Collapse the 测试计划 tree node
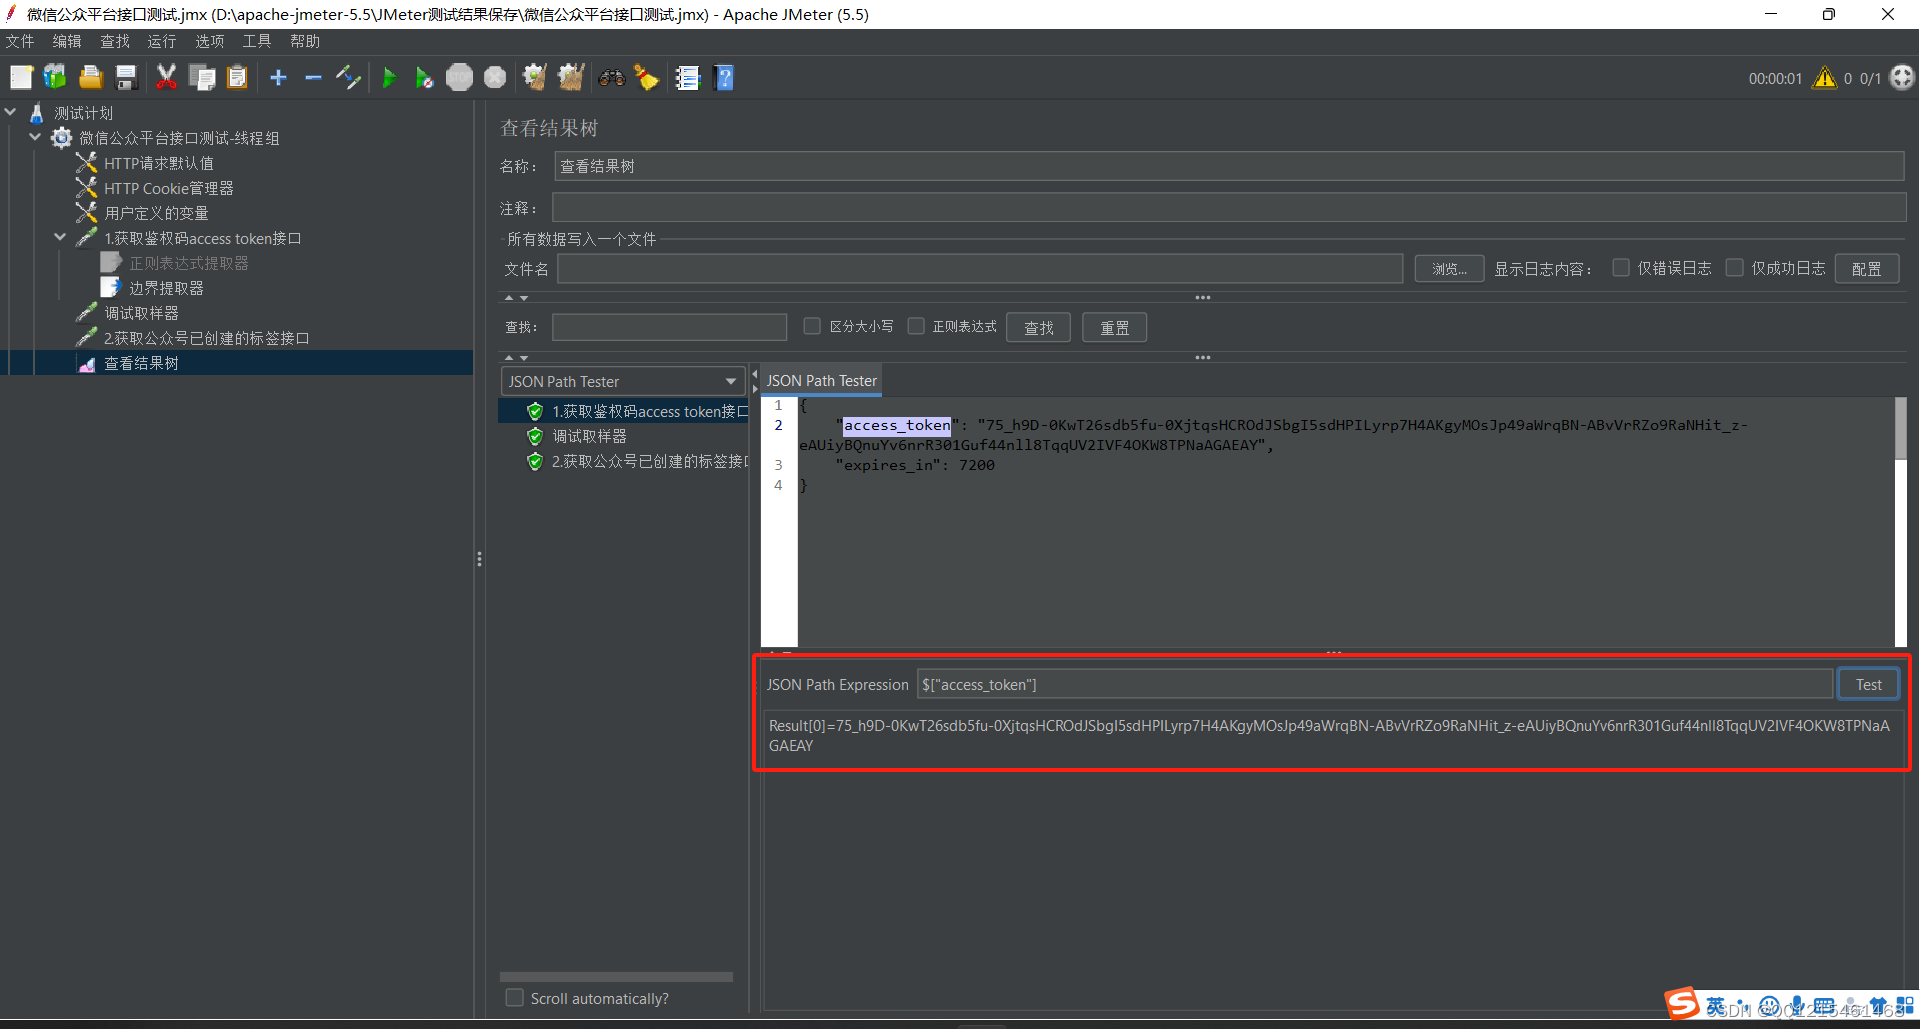Screen dimensions: 1920x1029 pyautogui.click(x=11, y=113)
